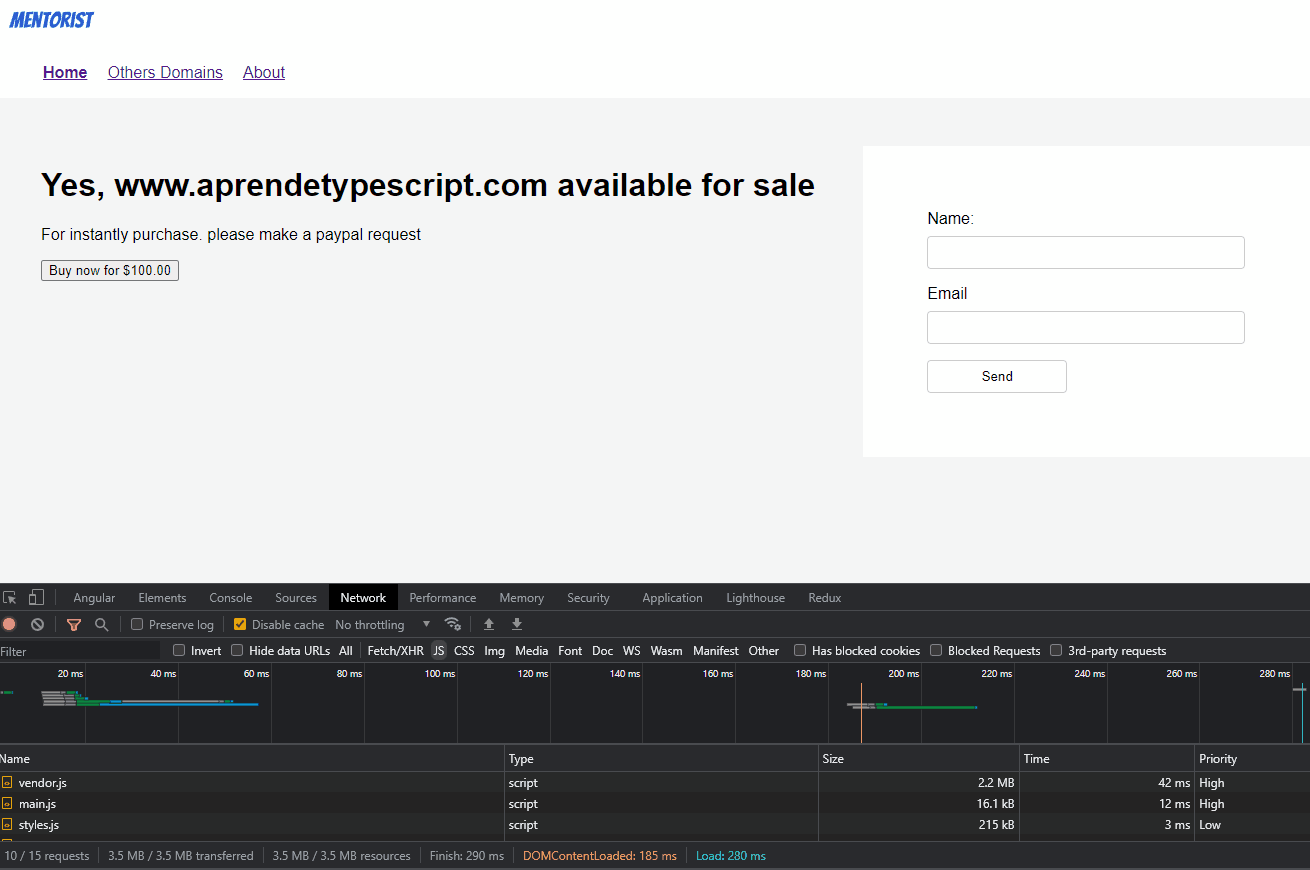Open network conditions wifi icon
Image resolution: width=1310 pixels, height=870 pixels.
click(452, 624)
